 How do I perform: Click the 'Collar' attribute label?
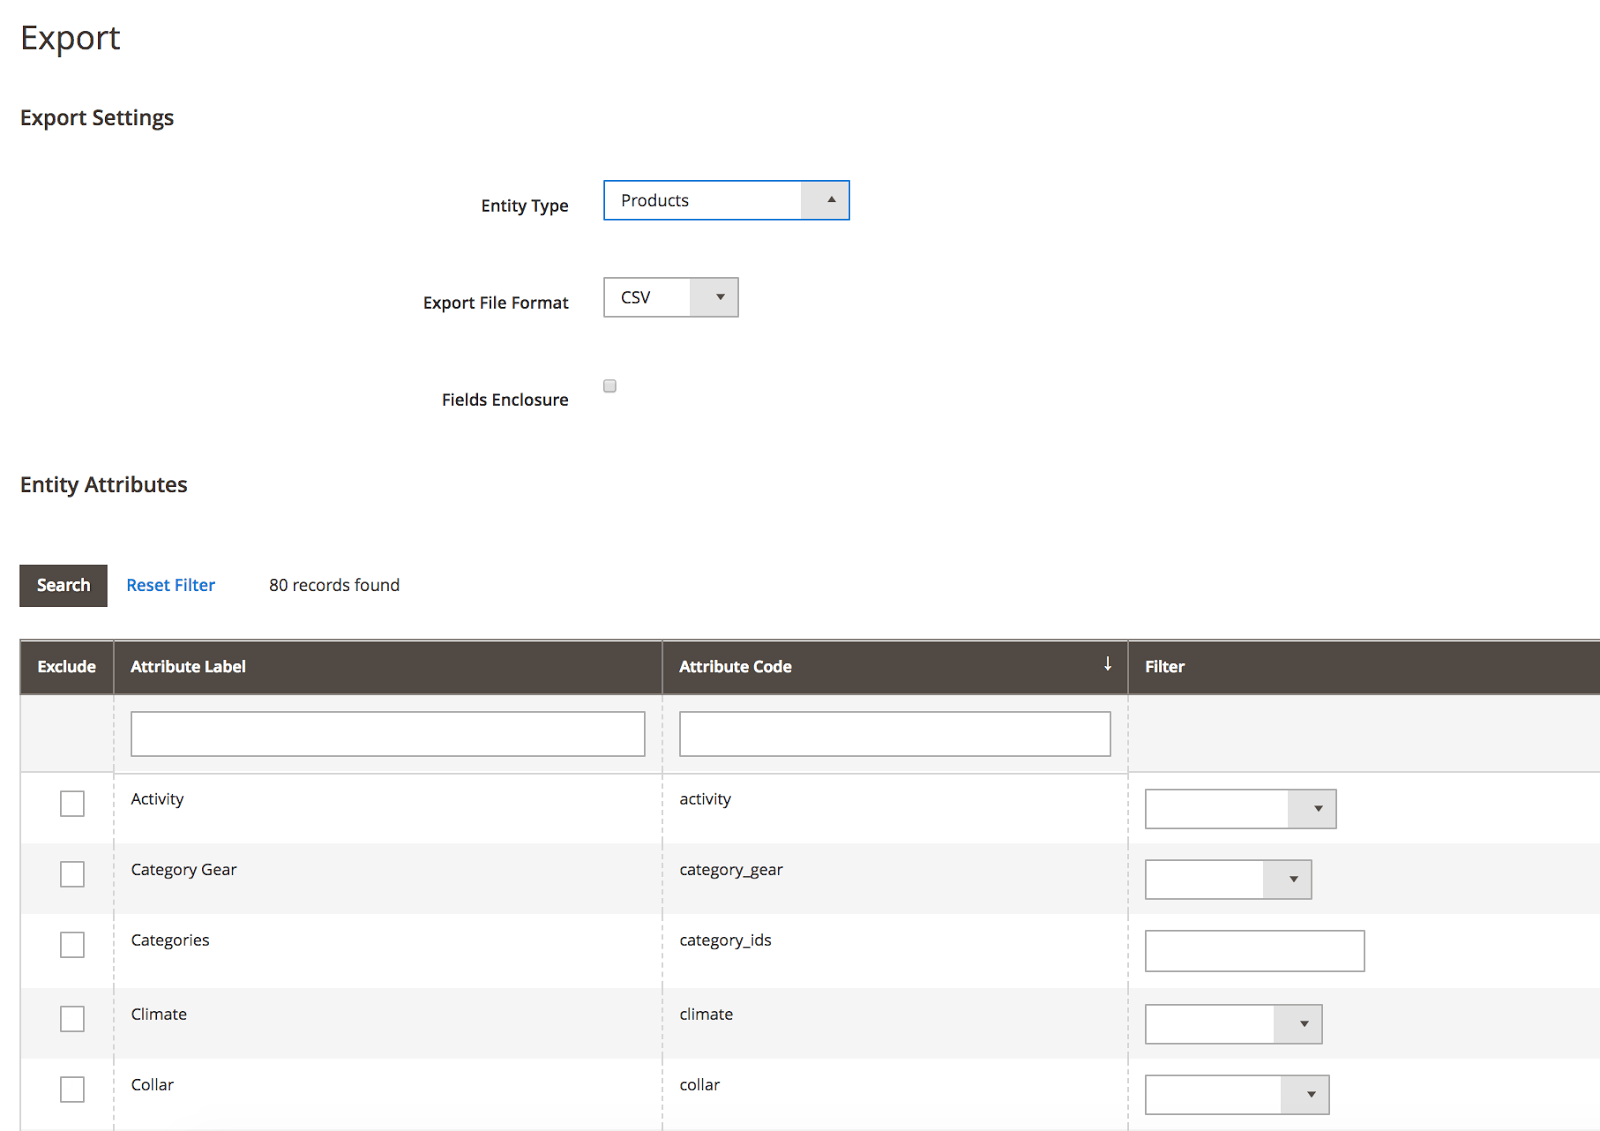(x=152, y=1085)
